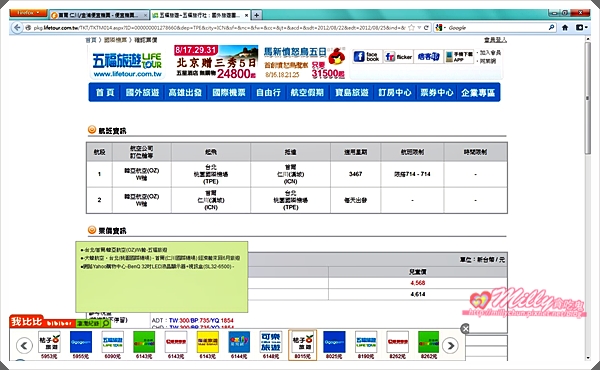Open the 手機下載 APP icon
600x370 pixels.
point(459,57)
